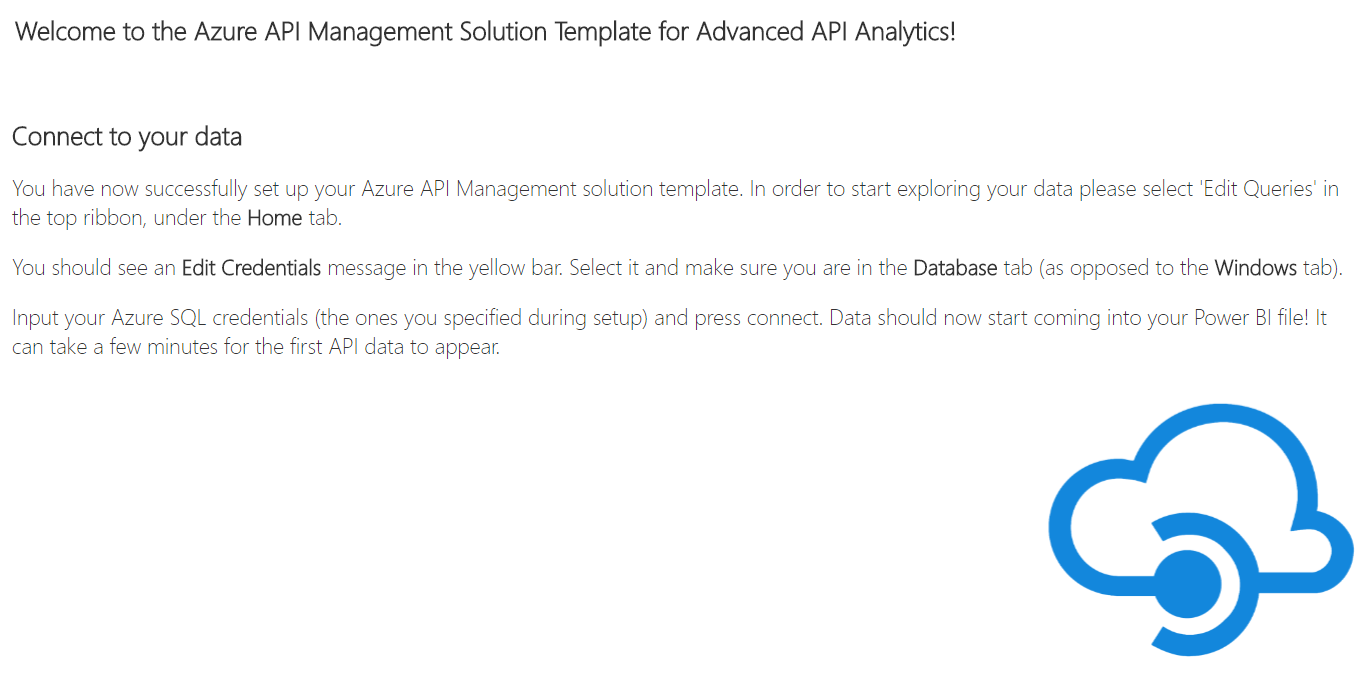1368x675 pixels.
Task: Click the blue Azure API Management cloud icon
Action: 1200,529
